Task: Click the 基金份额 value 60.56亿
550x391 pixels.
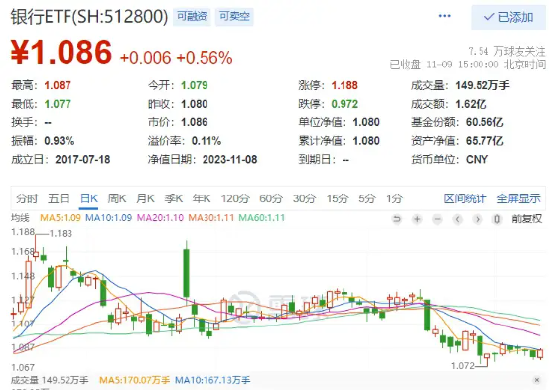Action: (484, 122)
